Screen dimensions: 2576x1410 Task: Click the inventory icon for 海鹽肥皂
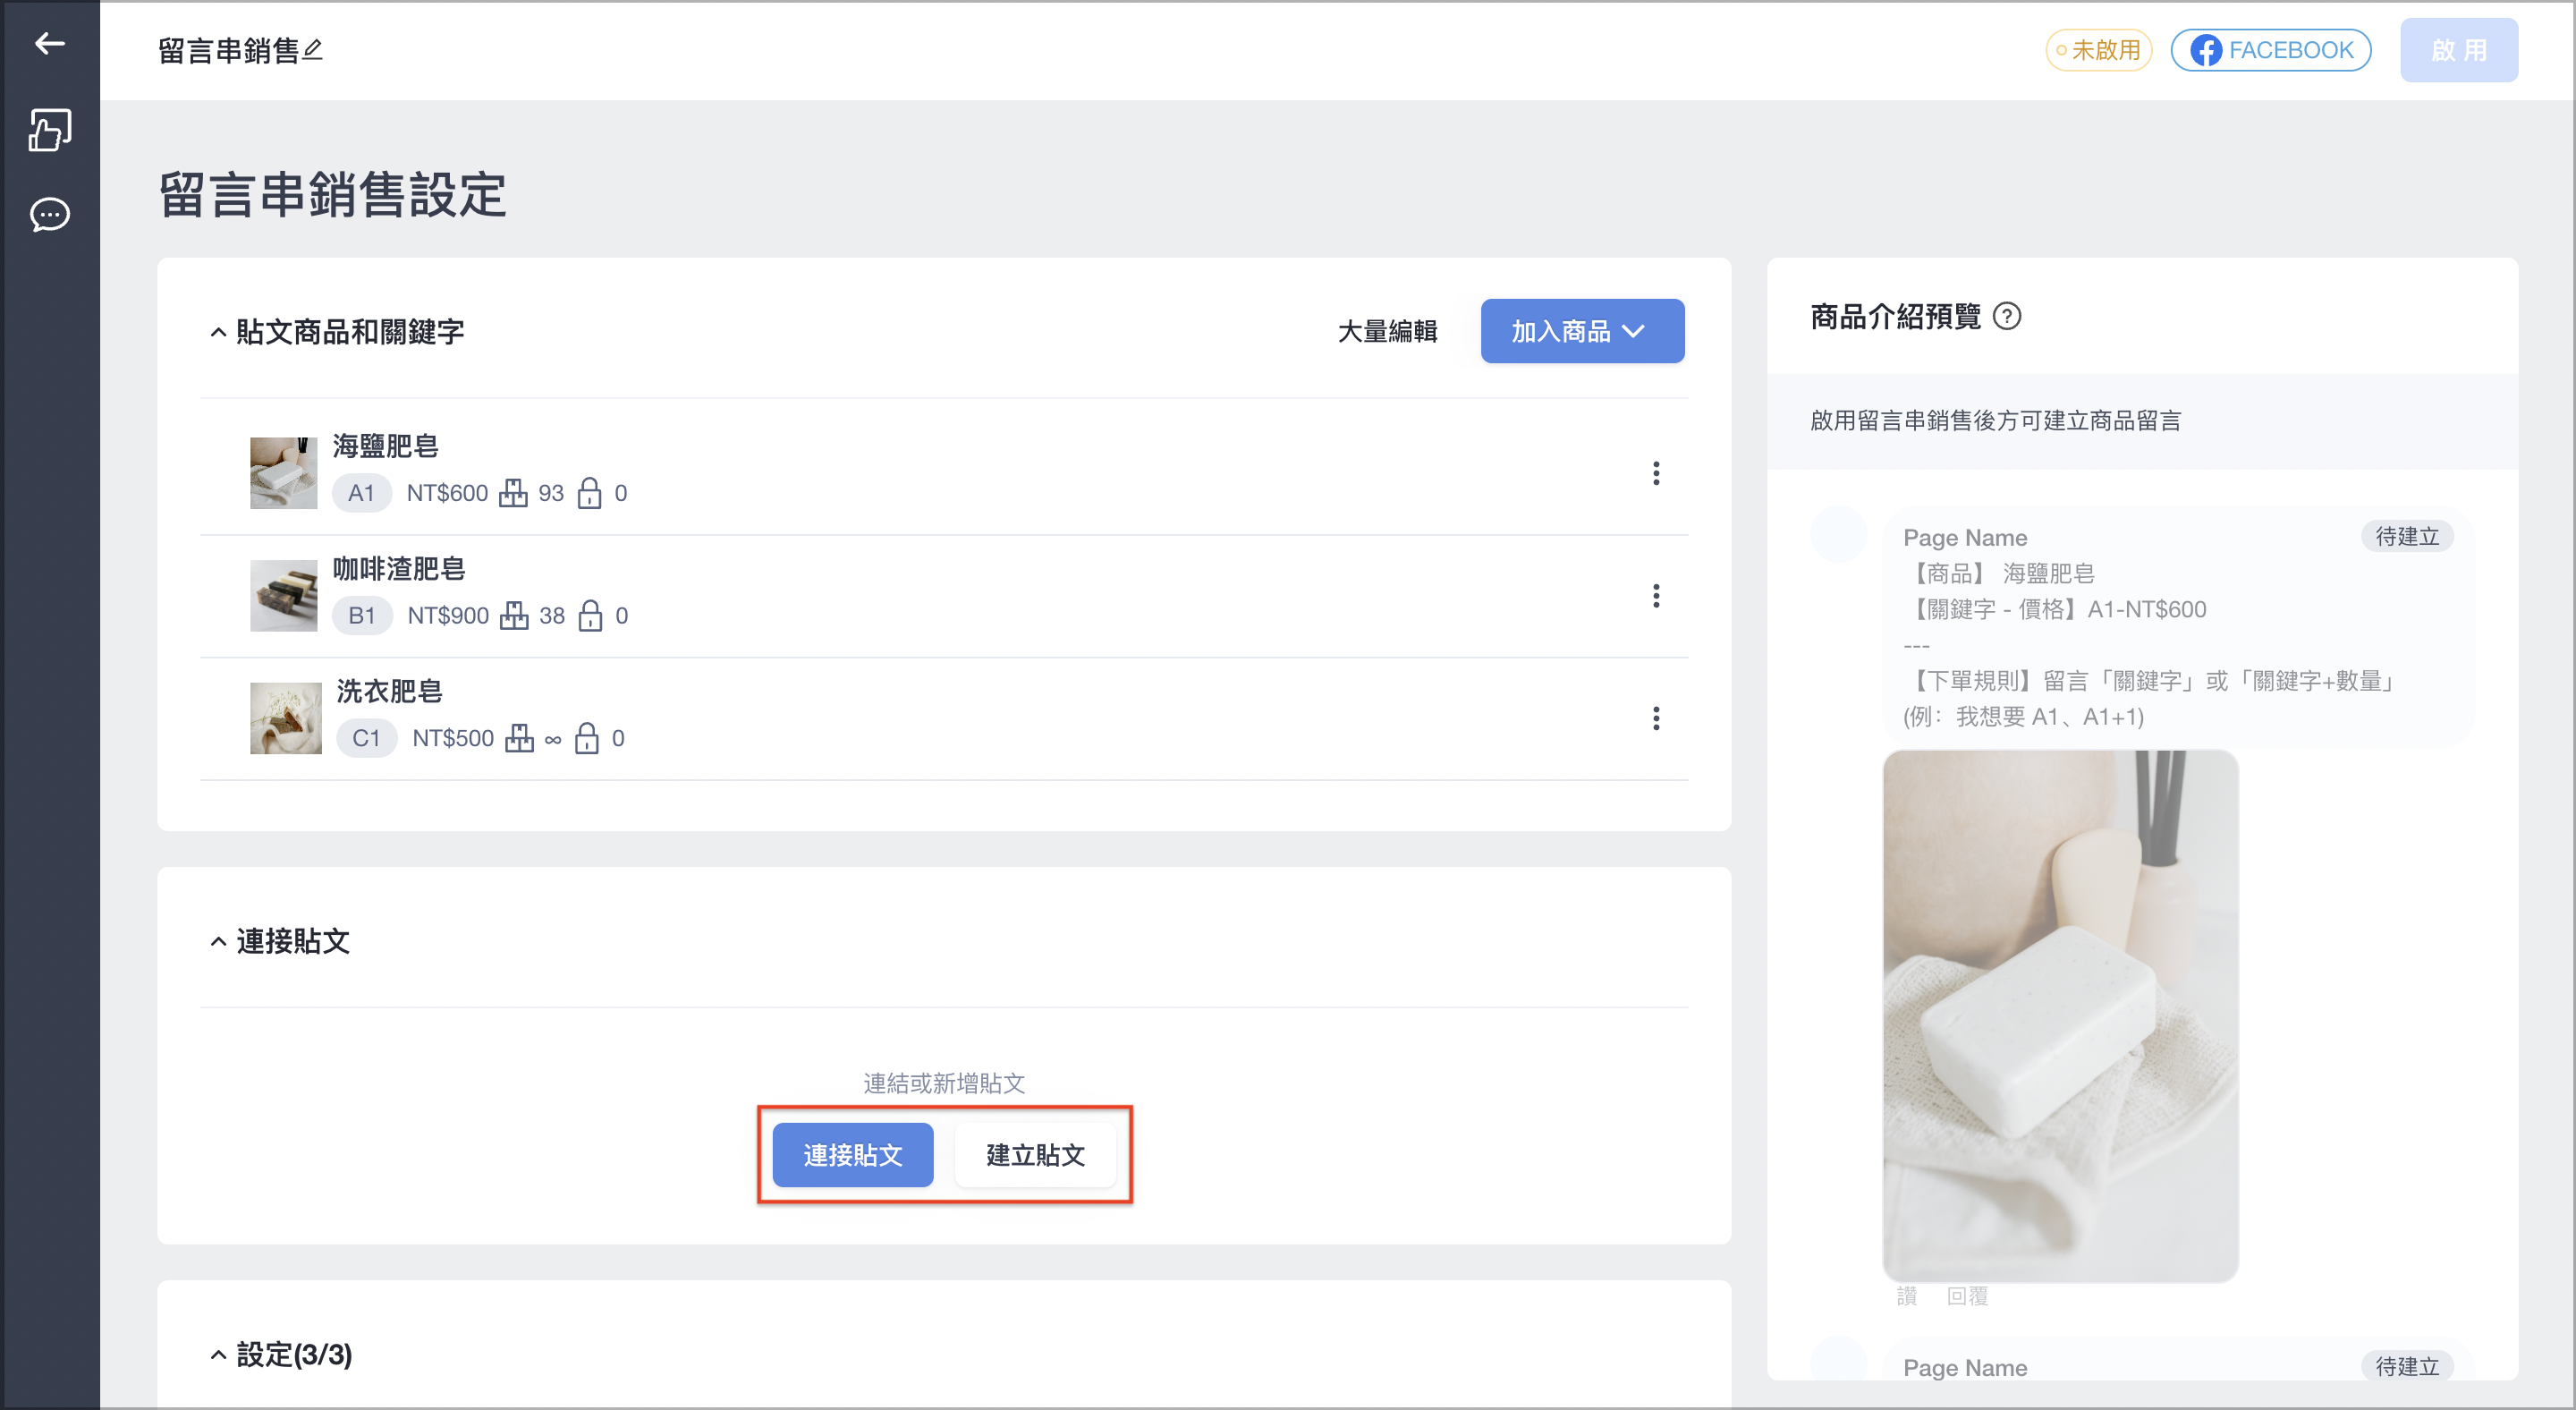513,493
